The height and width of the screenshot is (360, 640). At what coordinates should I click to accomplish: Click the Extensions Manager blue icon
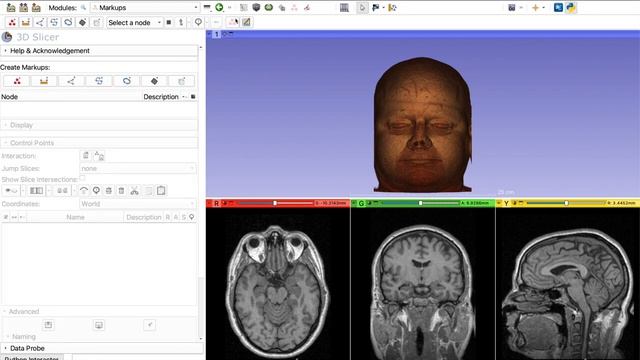(x=558, y=7)
